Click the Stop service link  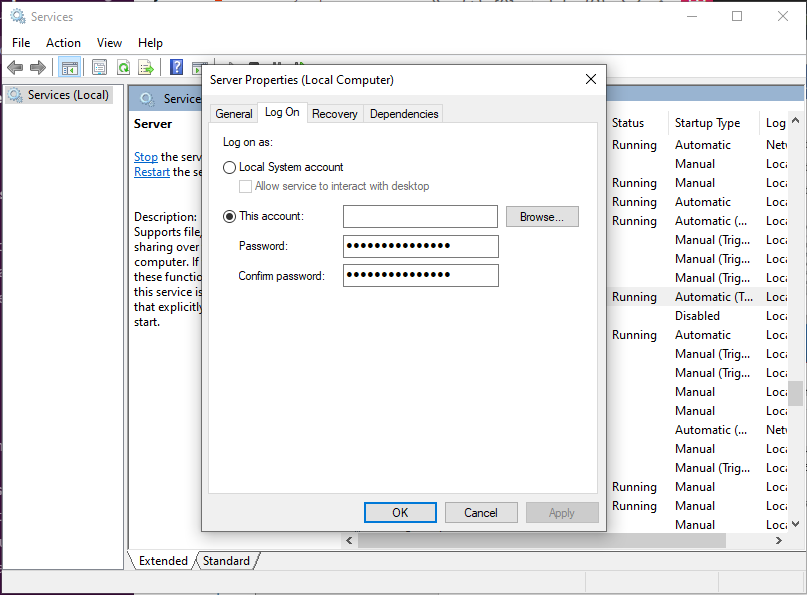coord(146,156)
